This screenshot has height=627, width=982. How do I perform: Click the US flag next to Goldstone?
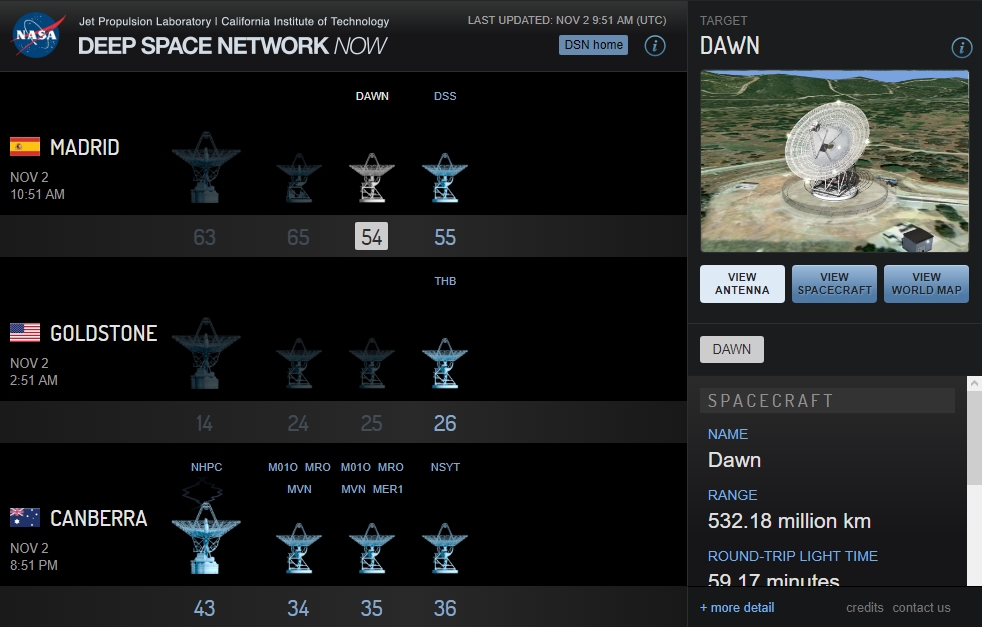tap(25, 333)
